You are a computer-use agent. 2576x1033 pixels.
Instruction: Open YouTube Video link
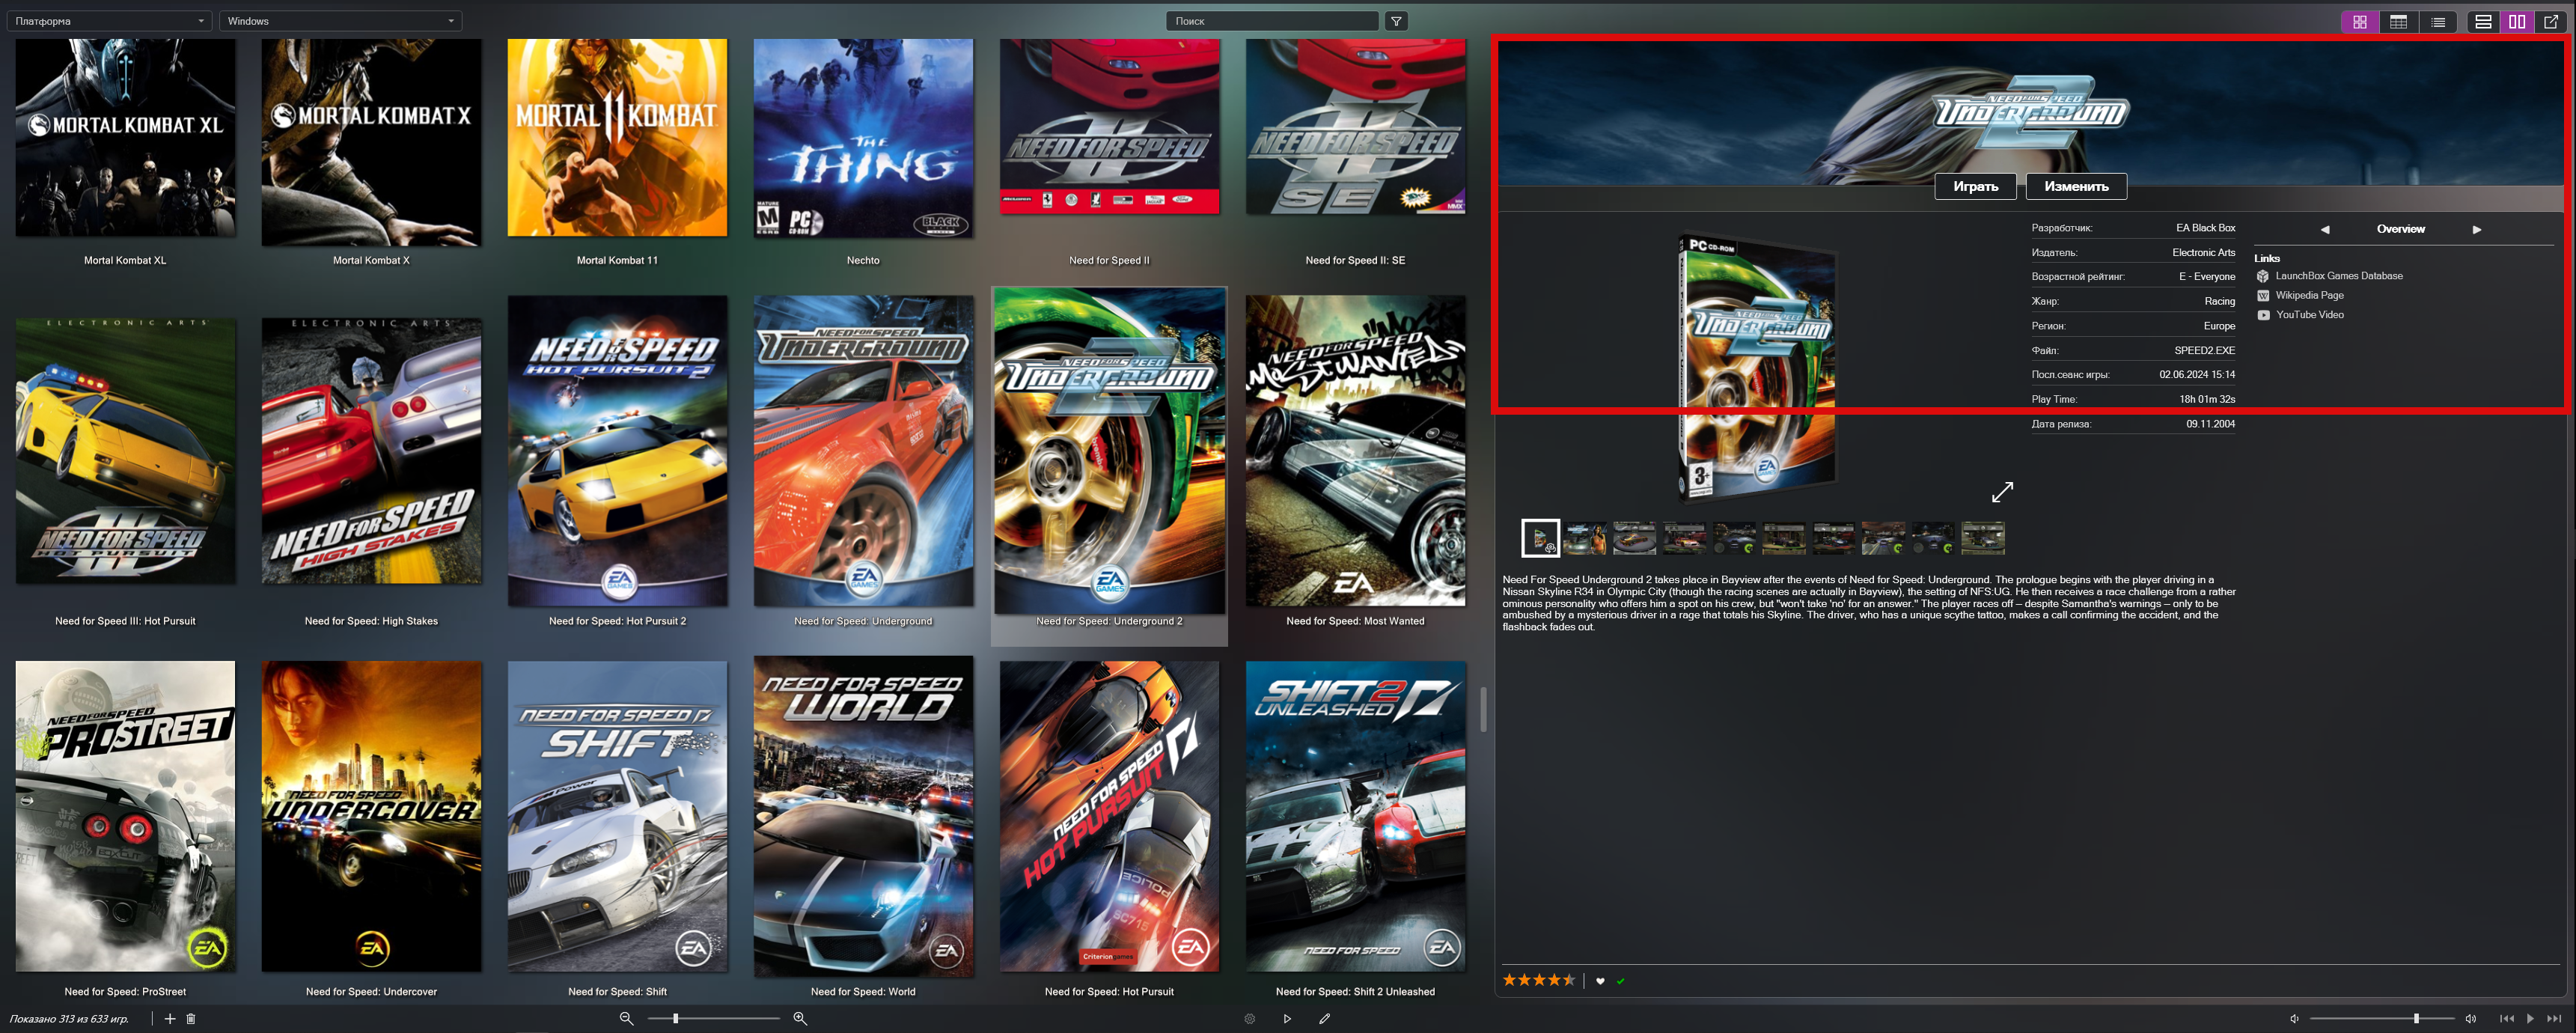click(x=2309, y=315)
